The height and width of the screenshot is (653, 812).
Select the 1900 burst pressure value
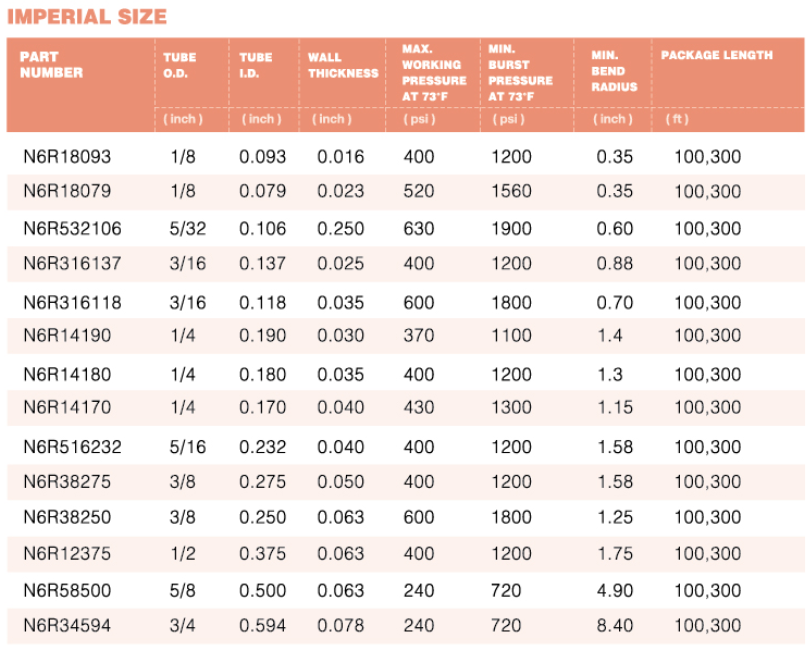coord(511,229)
